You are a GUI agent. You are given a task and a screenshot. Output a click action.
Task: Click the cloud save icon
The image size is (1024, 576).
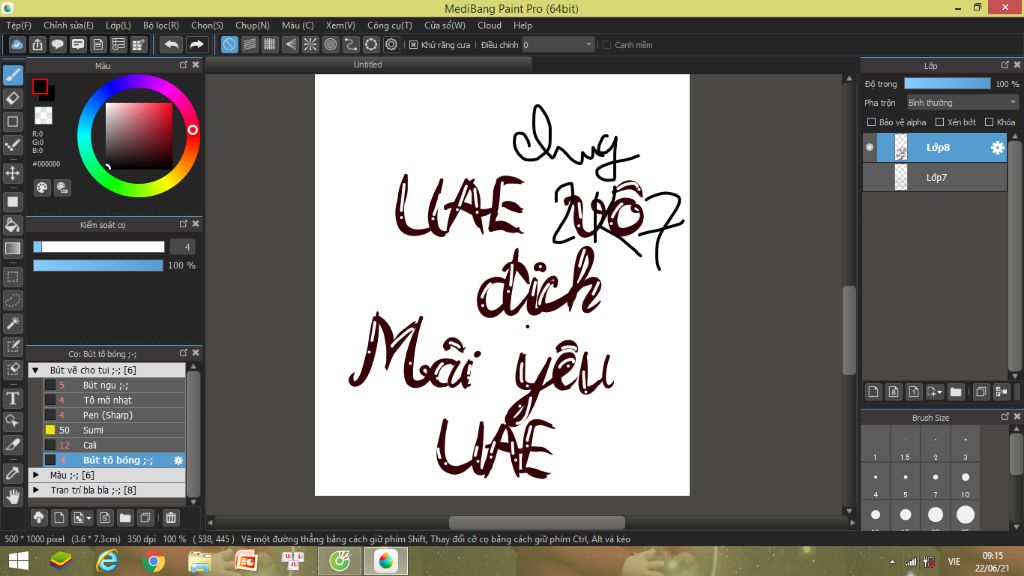click(17, 44)
